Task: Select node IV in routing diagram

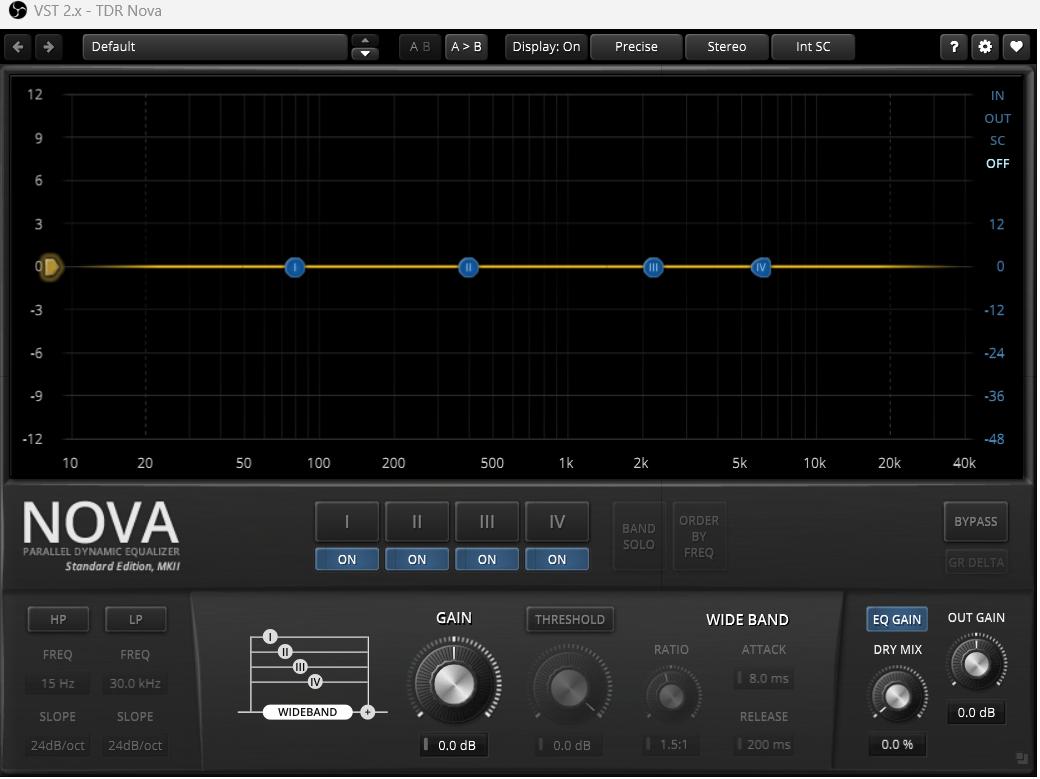Action: pyautogui.click(x=315, y=681)
